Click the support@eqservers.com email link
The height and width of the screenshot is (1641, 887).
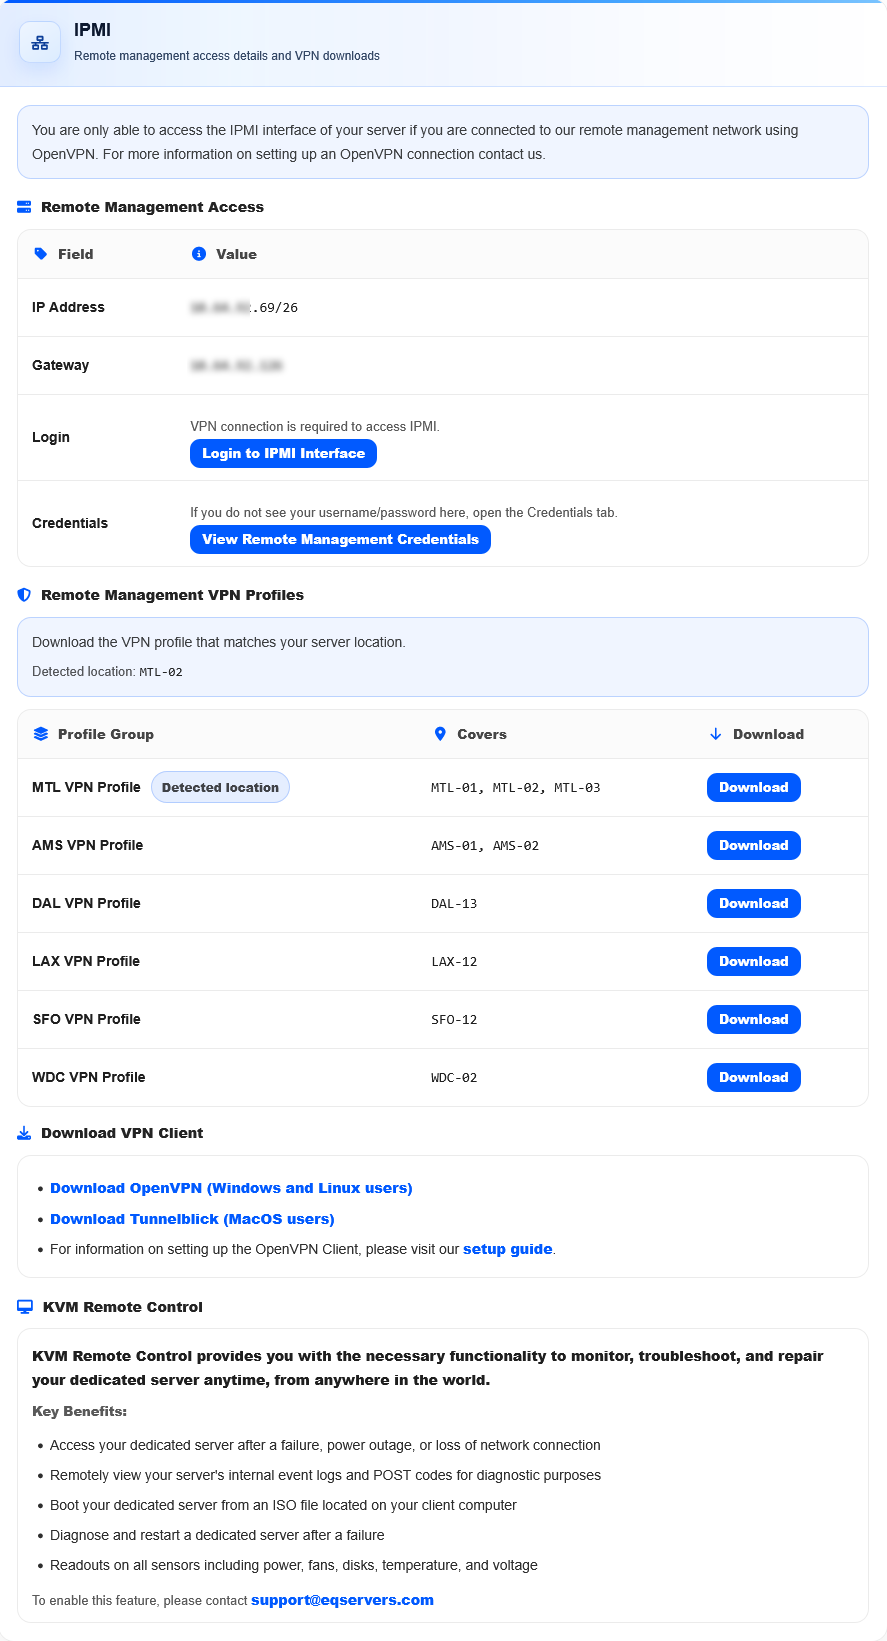[342, 1600]
